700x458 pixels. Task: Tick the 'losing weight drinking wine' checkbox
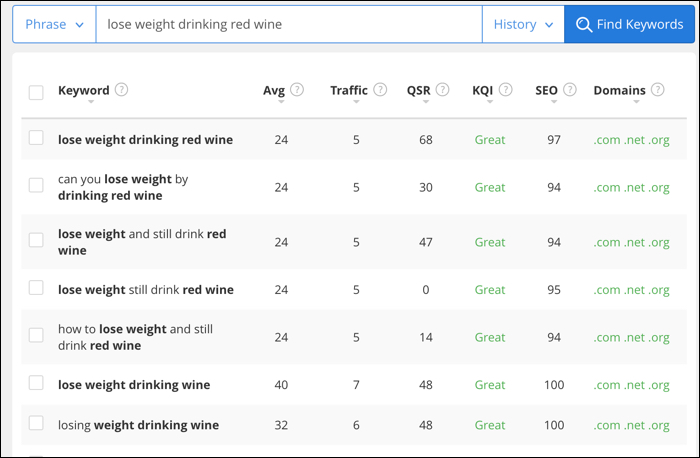coord(36,423)
